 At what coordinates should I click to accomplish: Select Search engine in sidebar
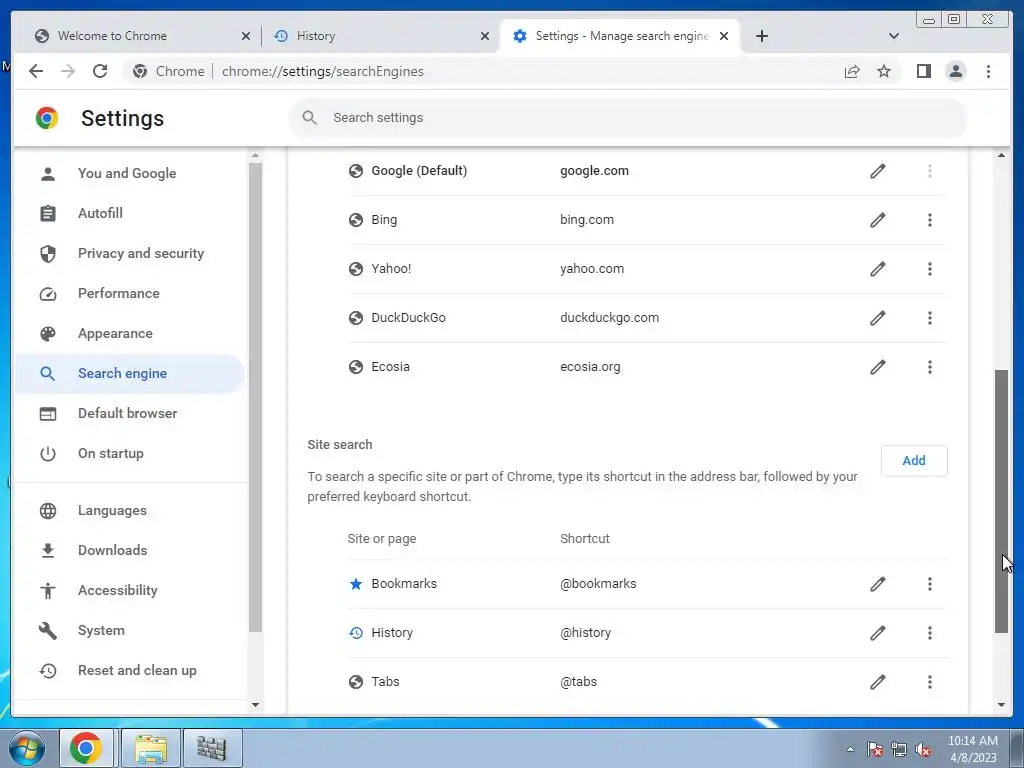[x=129, y=374]
